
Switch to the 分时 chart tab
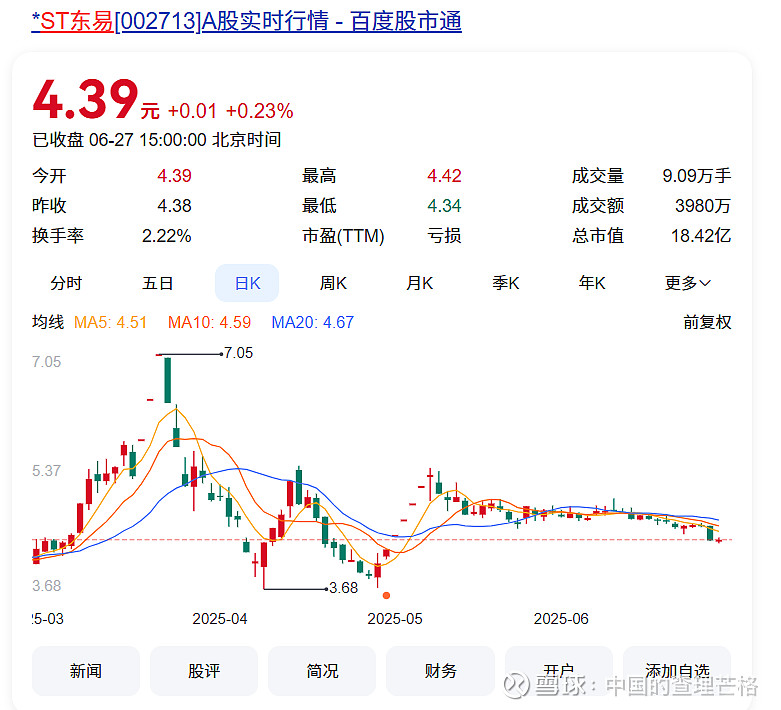point(66,284)
